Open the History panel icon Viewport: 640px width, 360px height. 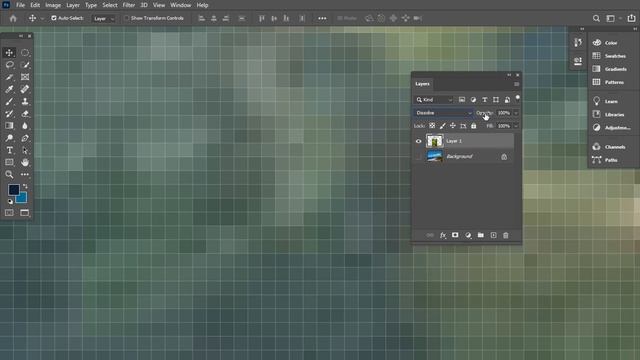pyautogui.click(x=578, y=42)
